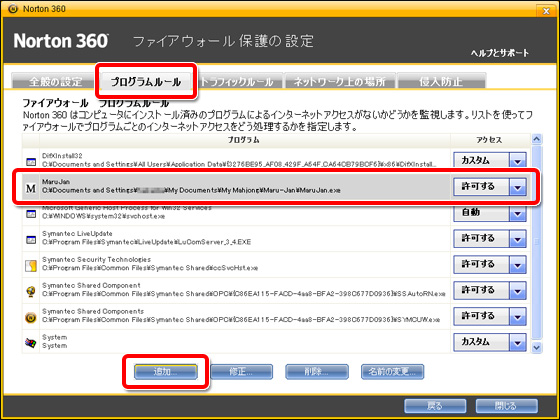This screenshot has height=420, width=560.
Task: Click the program list scrollbar thumb
Action: coord(536,242)
